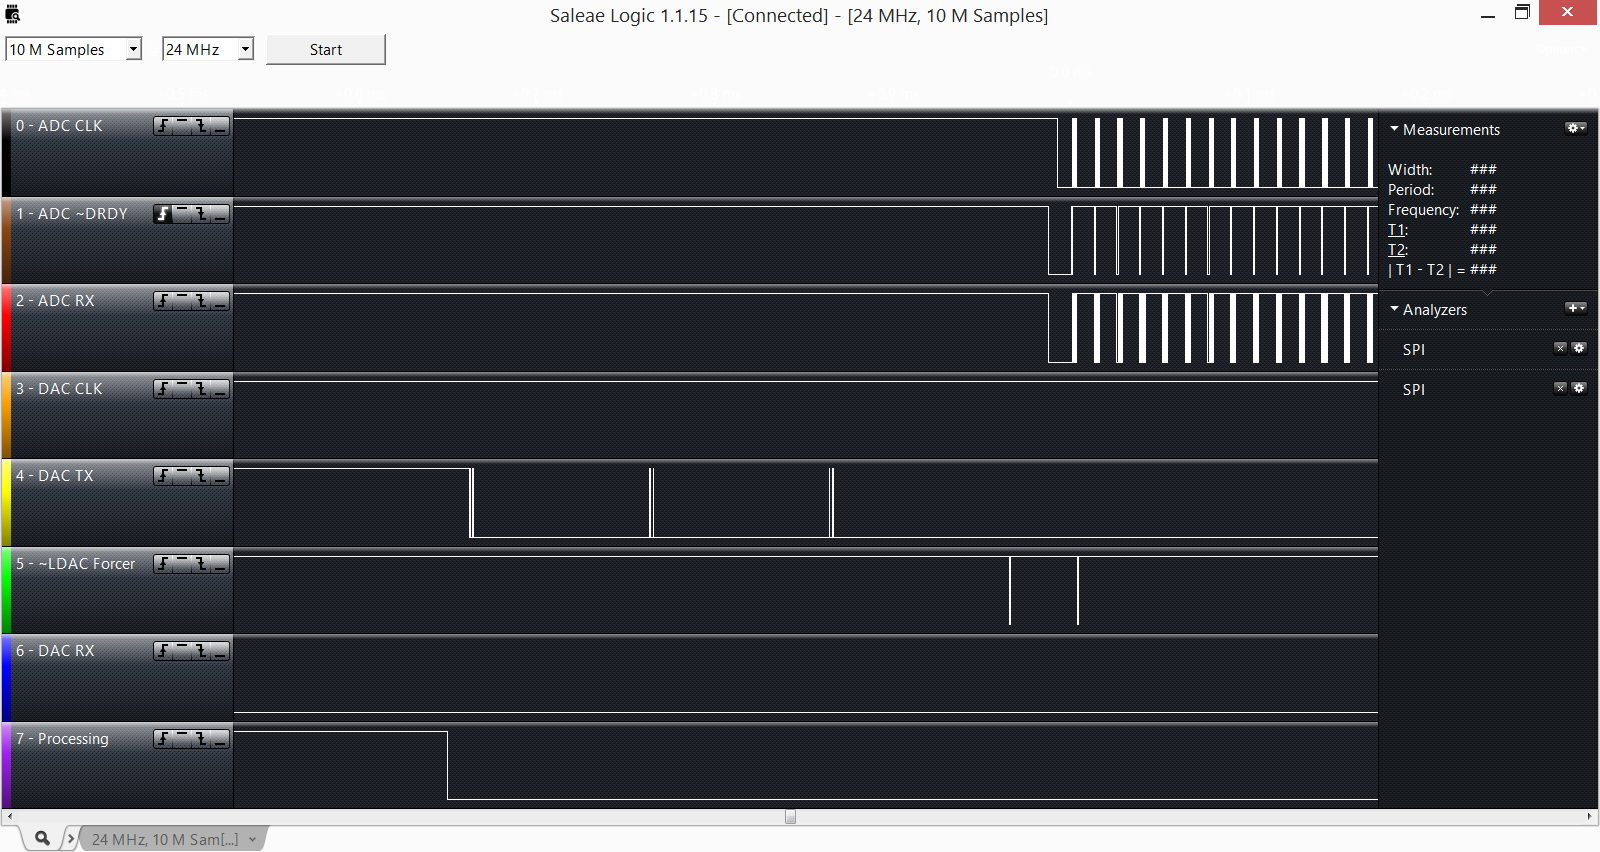Click the Frequency measurement label

click(x=1423, y=210)
